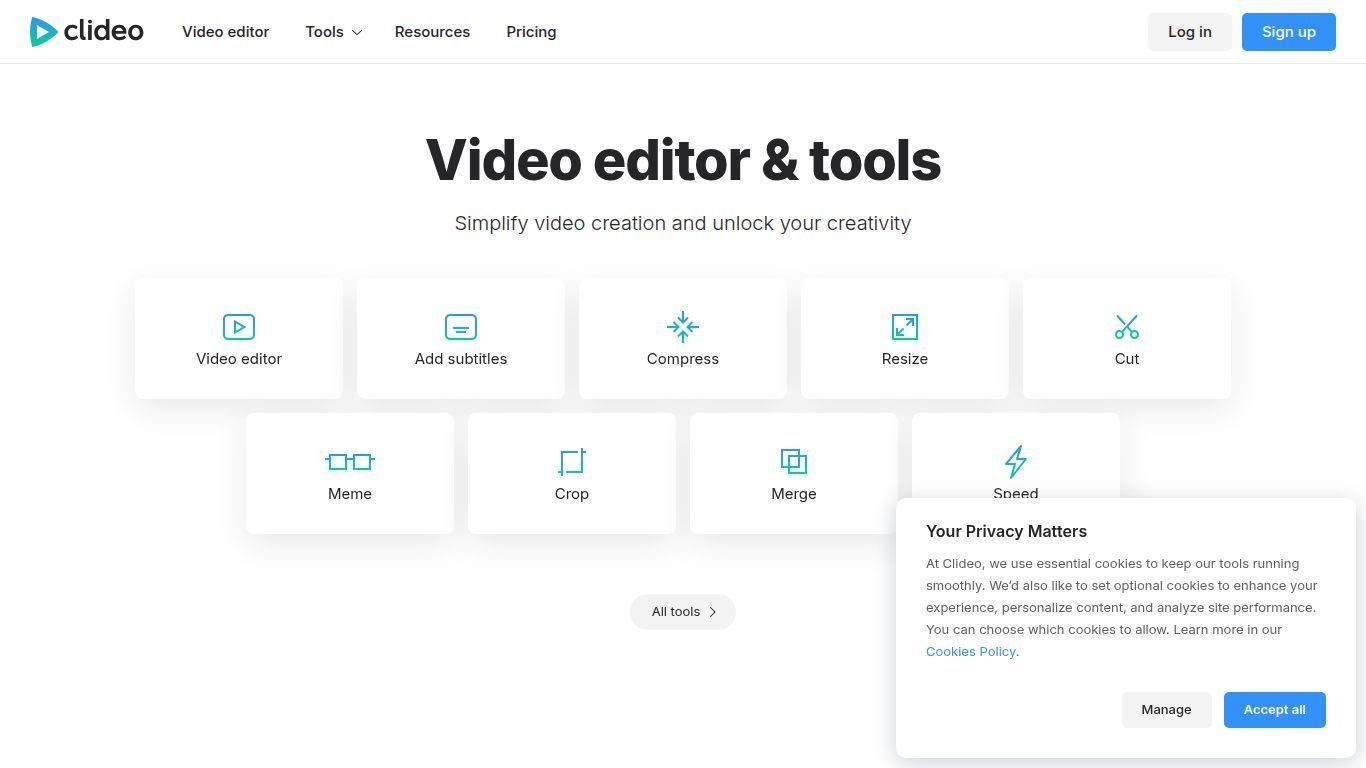Open the Meme glasses icon

(x=350, y=462)
